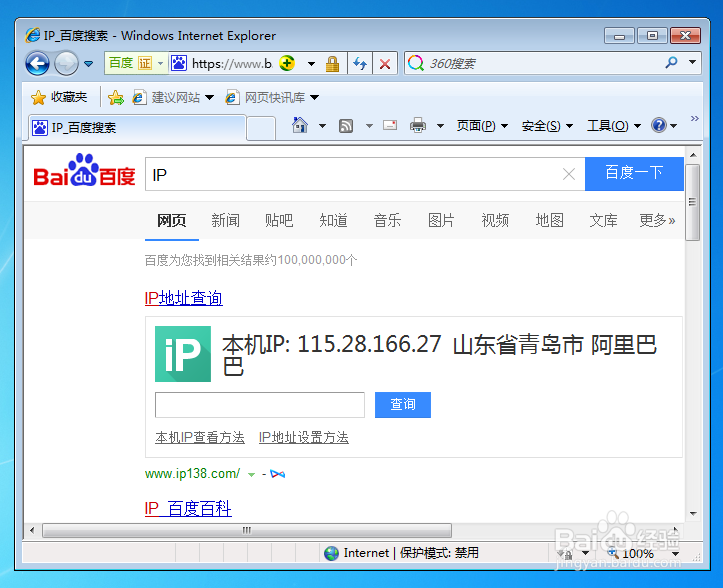Switch to the 知道 tab
Image resolution: width=723 pixels, height=588 pixels.
333,220
